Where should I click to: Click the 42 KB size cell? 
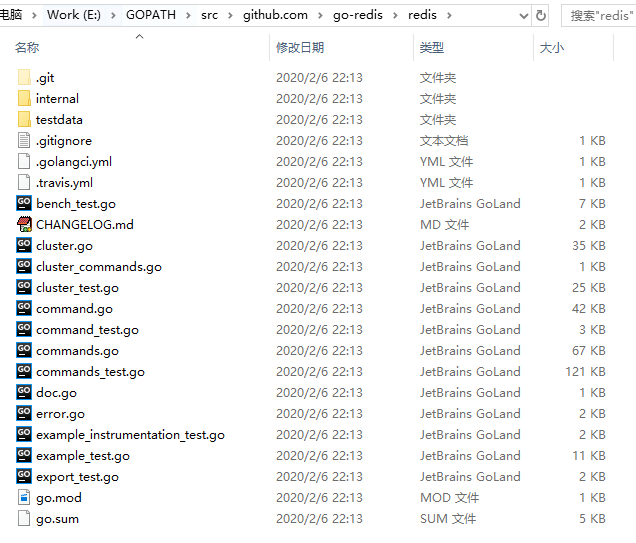[589, 308]
